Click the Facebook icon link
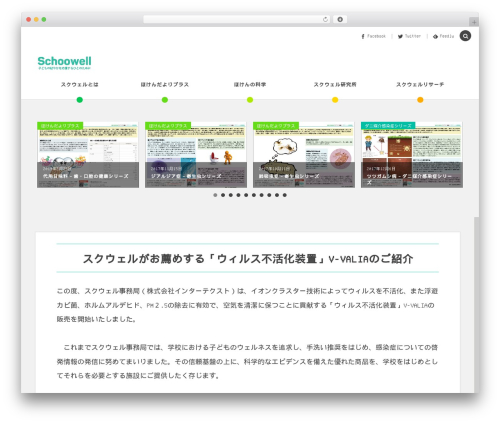The width and height of the screenshot is (500, 423). pyautogui.click(x=363, y=36)
